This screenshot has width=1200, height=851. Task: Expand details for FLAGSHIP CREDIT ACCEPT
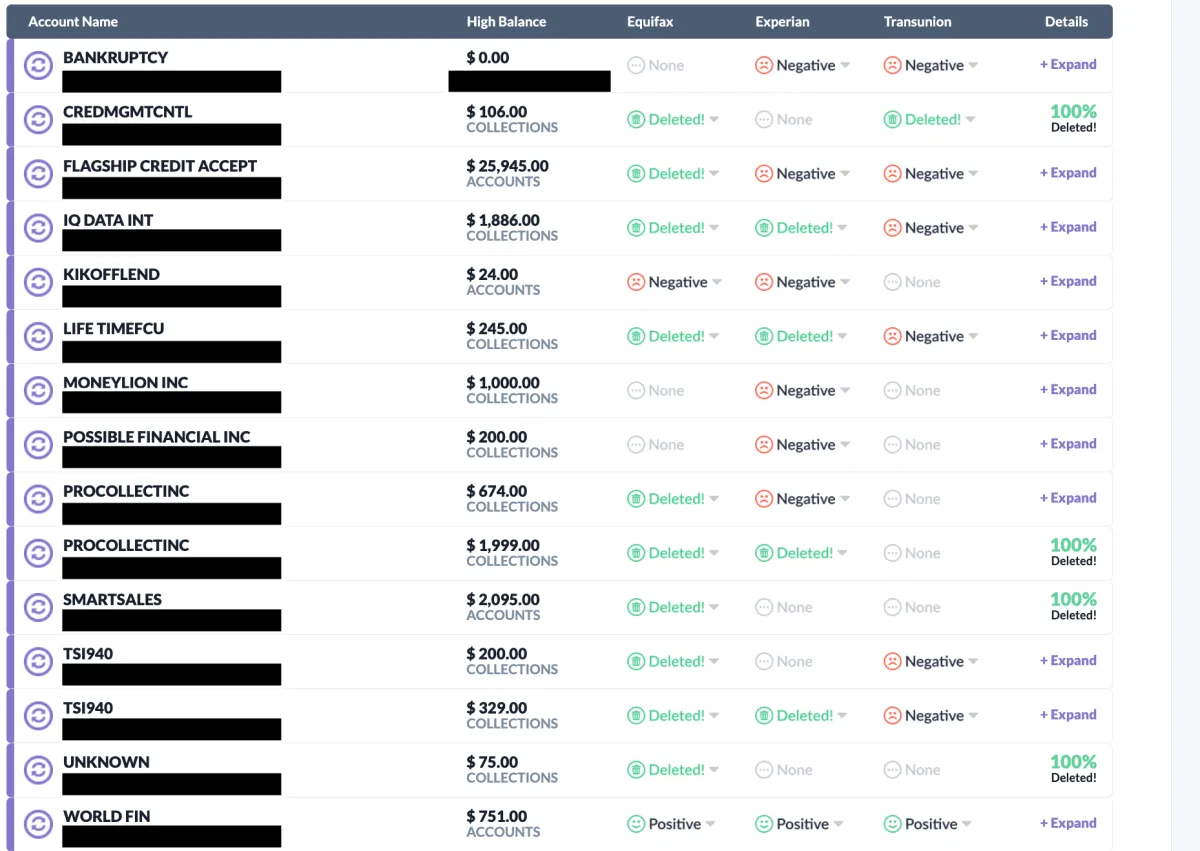coord(1068,173)
